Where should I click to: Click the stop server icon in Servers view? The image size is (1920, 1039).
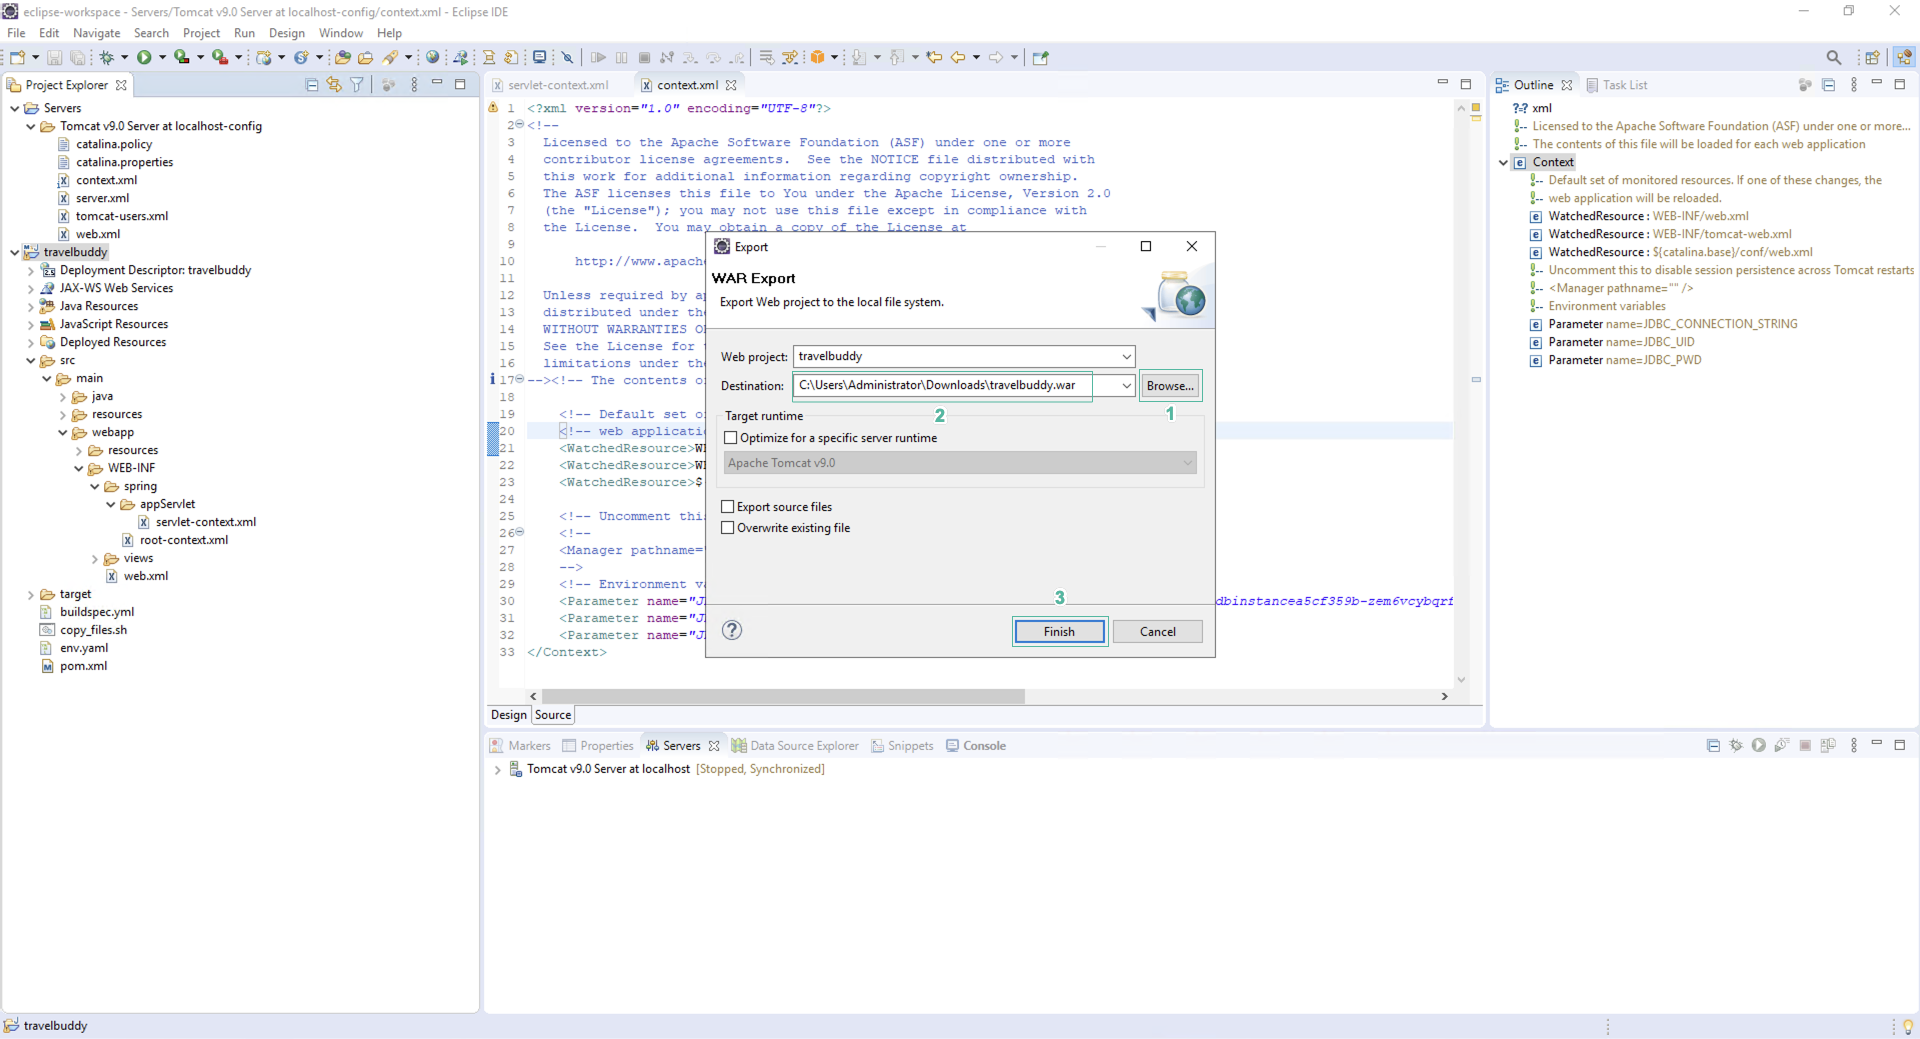pyautogui.click(x=1805, y=745)
